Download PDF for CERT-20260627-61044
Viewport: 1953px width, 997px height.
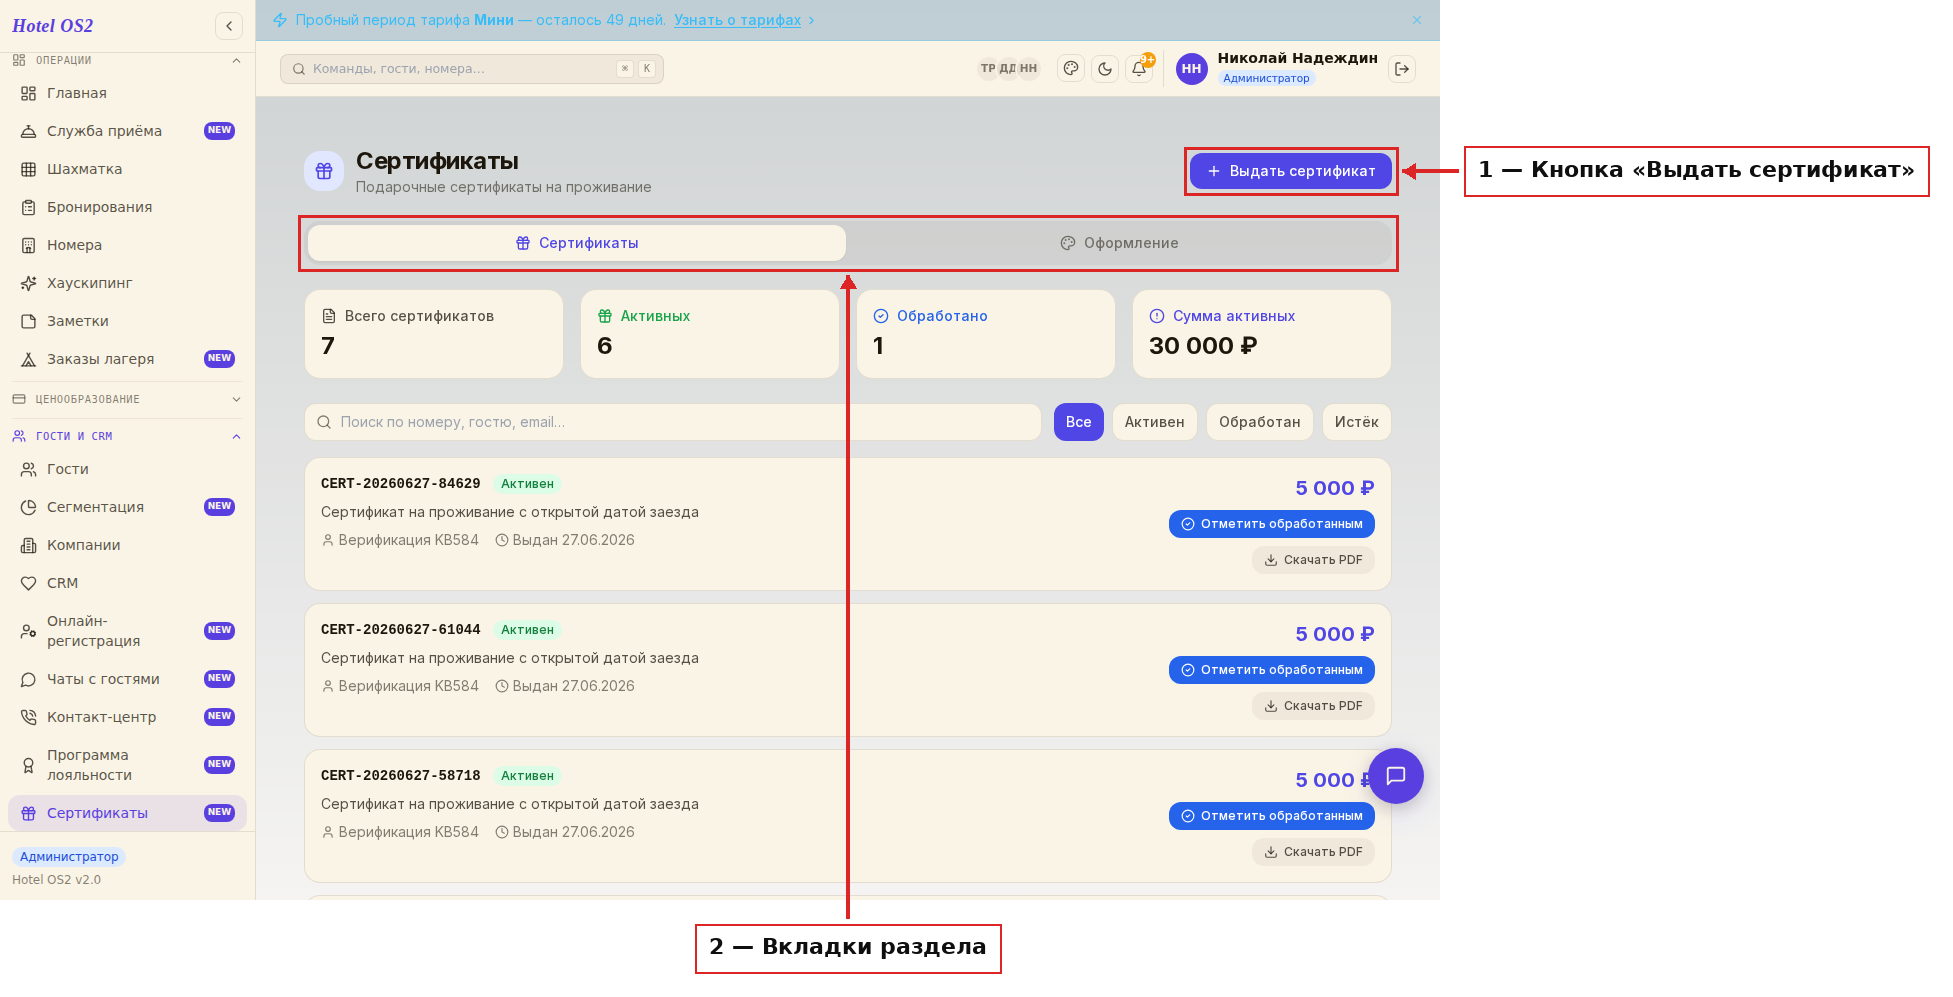pos(1313,706)
